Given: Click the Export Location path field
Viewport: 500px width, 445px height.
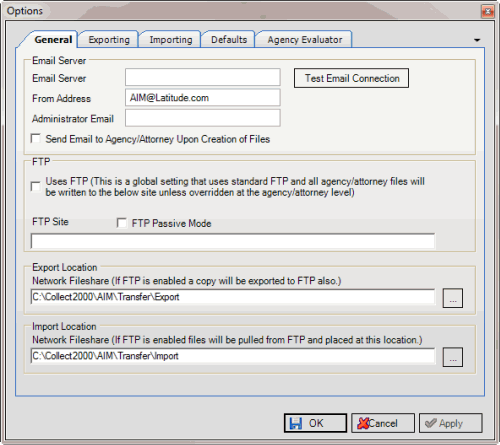Looking at the screenshot, I should 233,297.
